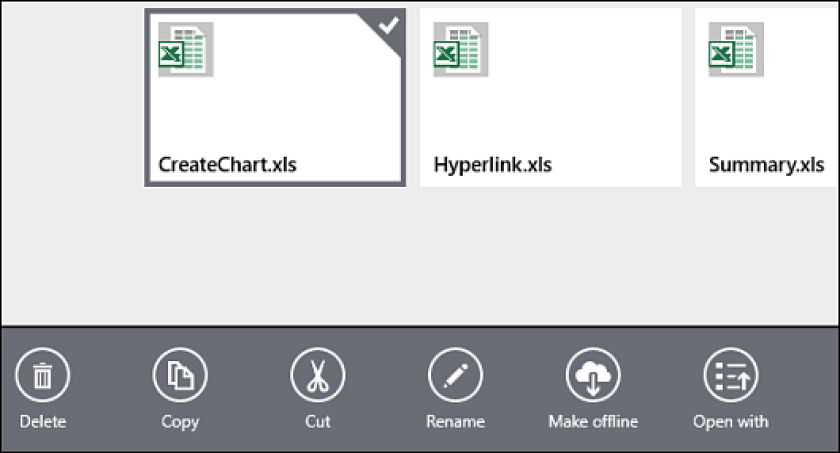Click the Excel icon on Summary.xls
The image size is (840, 453).
736,49
